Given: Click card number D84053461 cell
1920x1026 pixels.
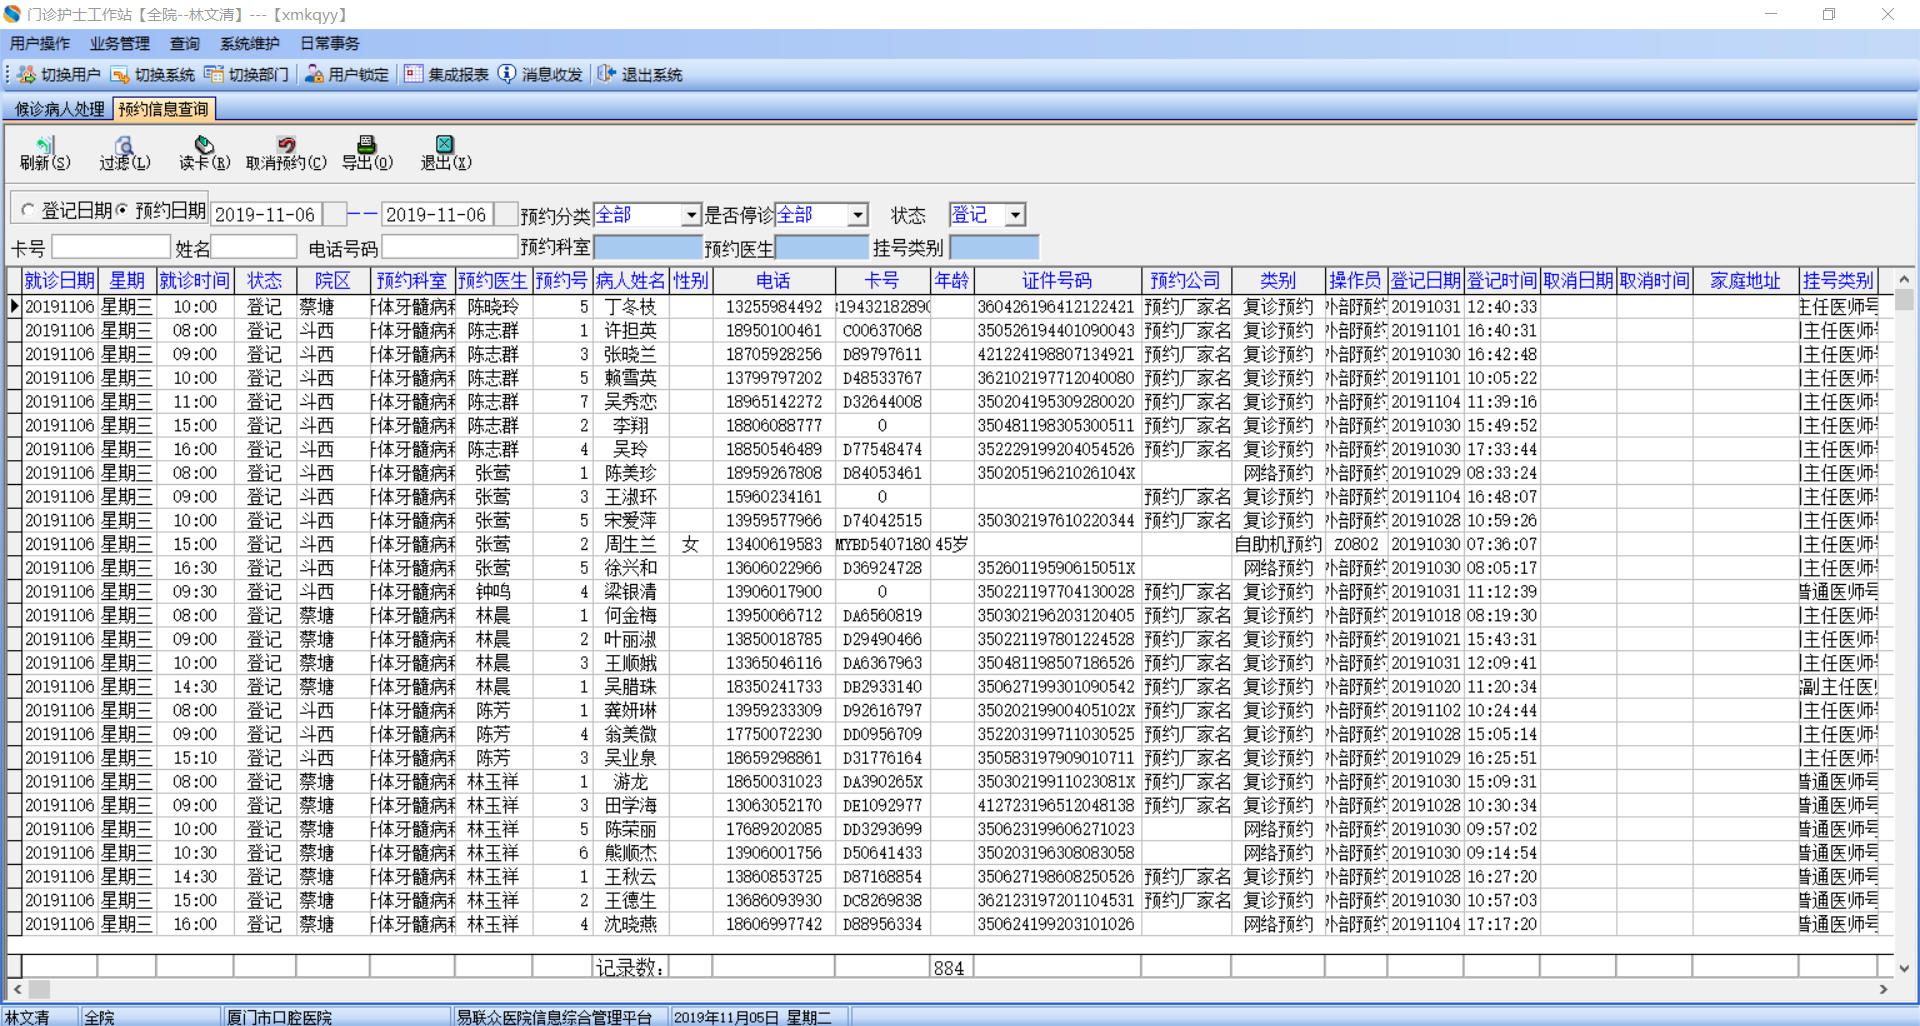Looking at the screenshot, I should (882, 473).
